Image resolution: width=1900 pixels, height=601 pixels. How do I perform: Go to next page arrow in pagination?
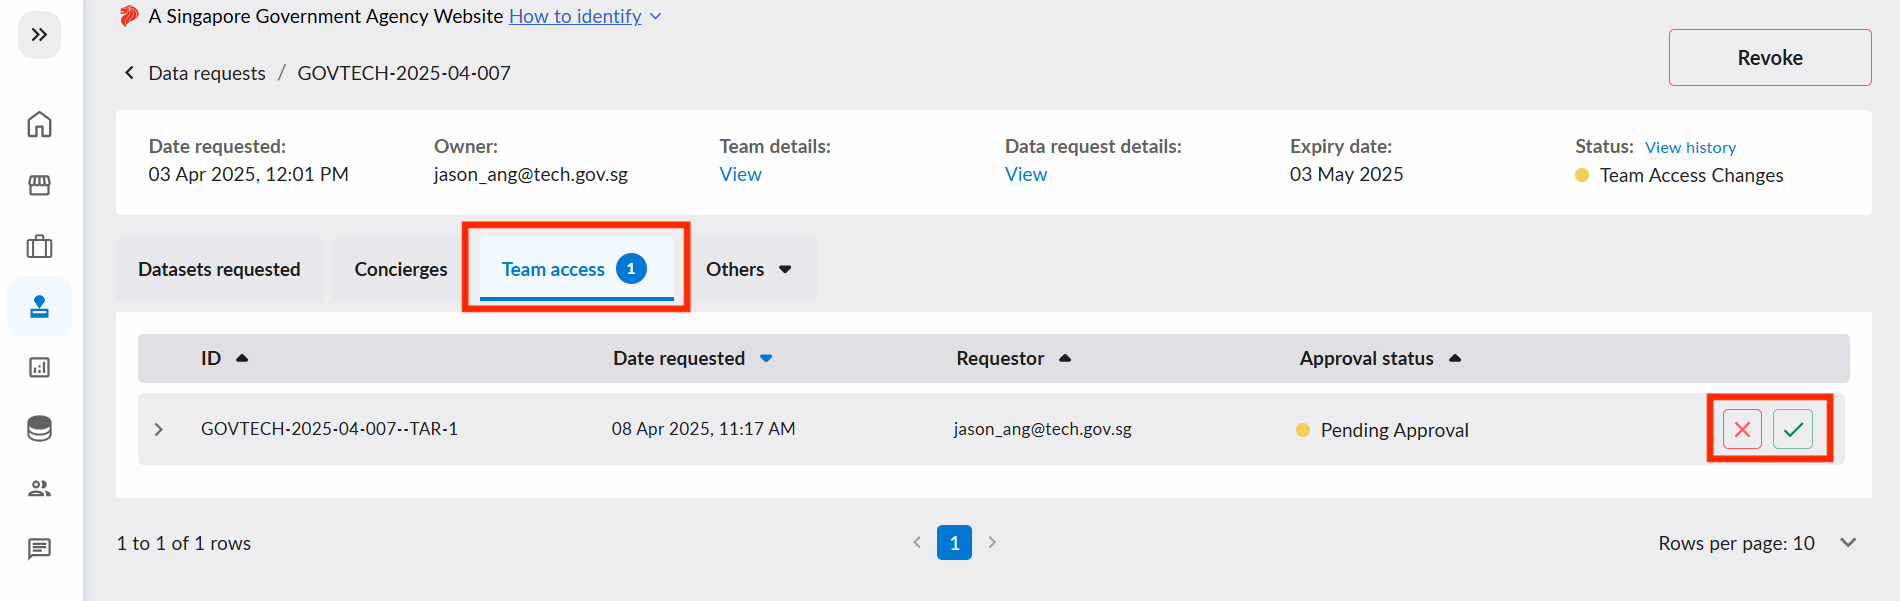pyautogui.click(x=992, y=542)
